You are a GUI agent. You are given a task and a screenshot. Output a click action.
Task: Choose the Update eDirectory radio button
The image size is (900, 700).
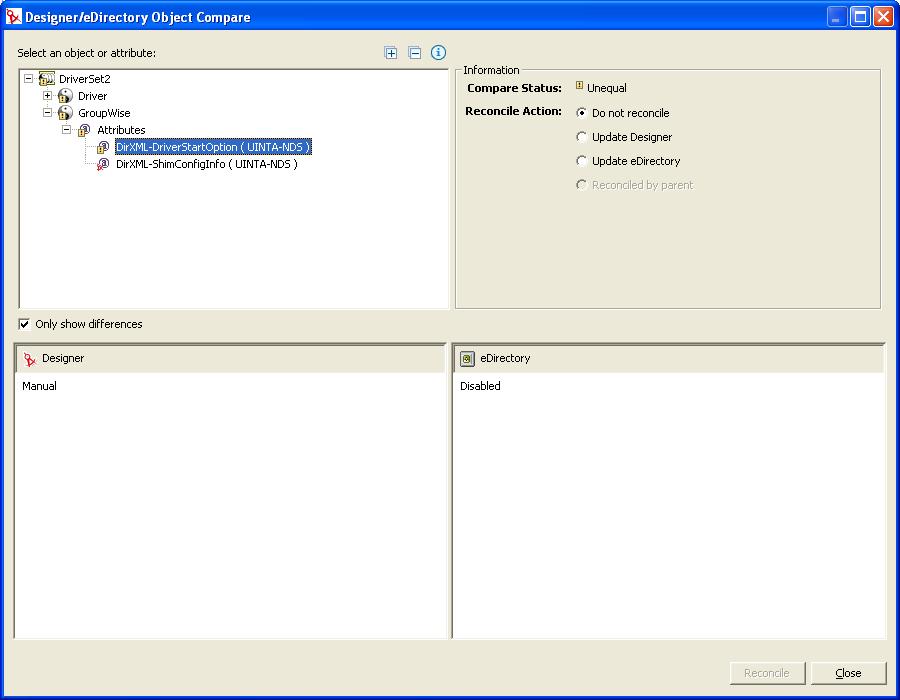tap(581, 161)
